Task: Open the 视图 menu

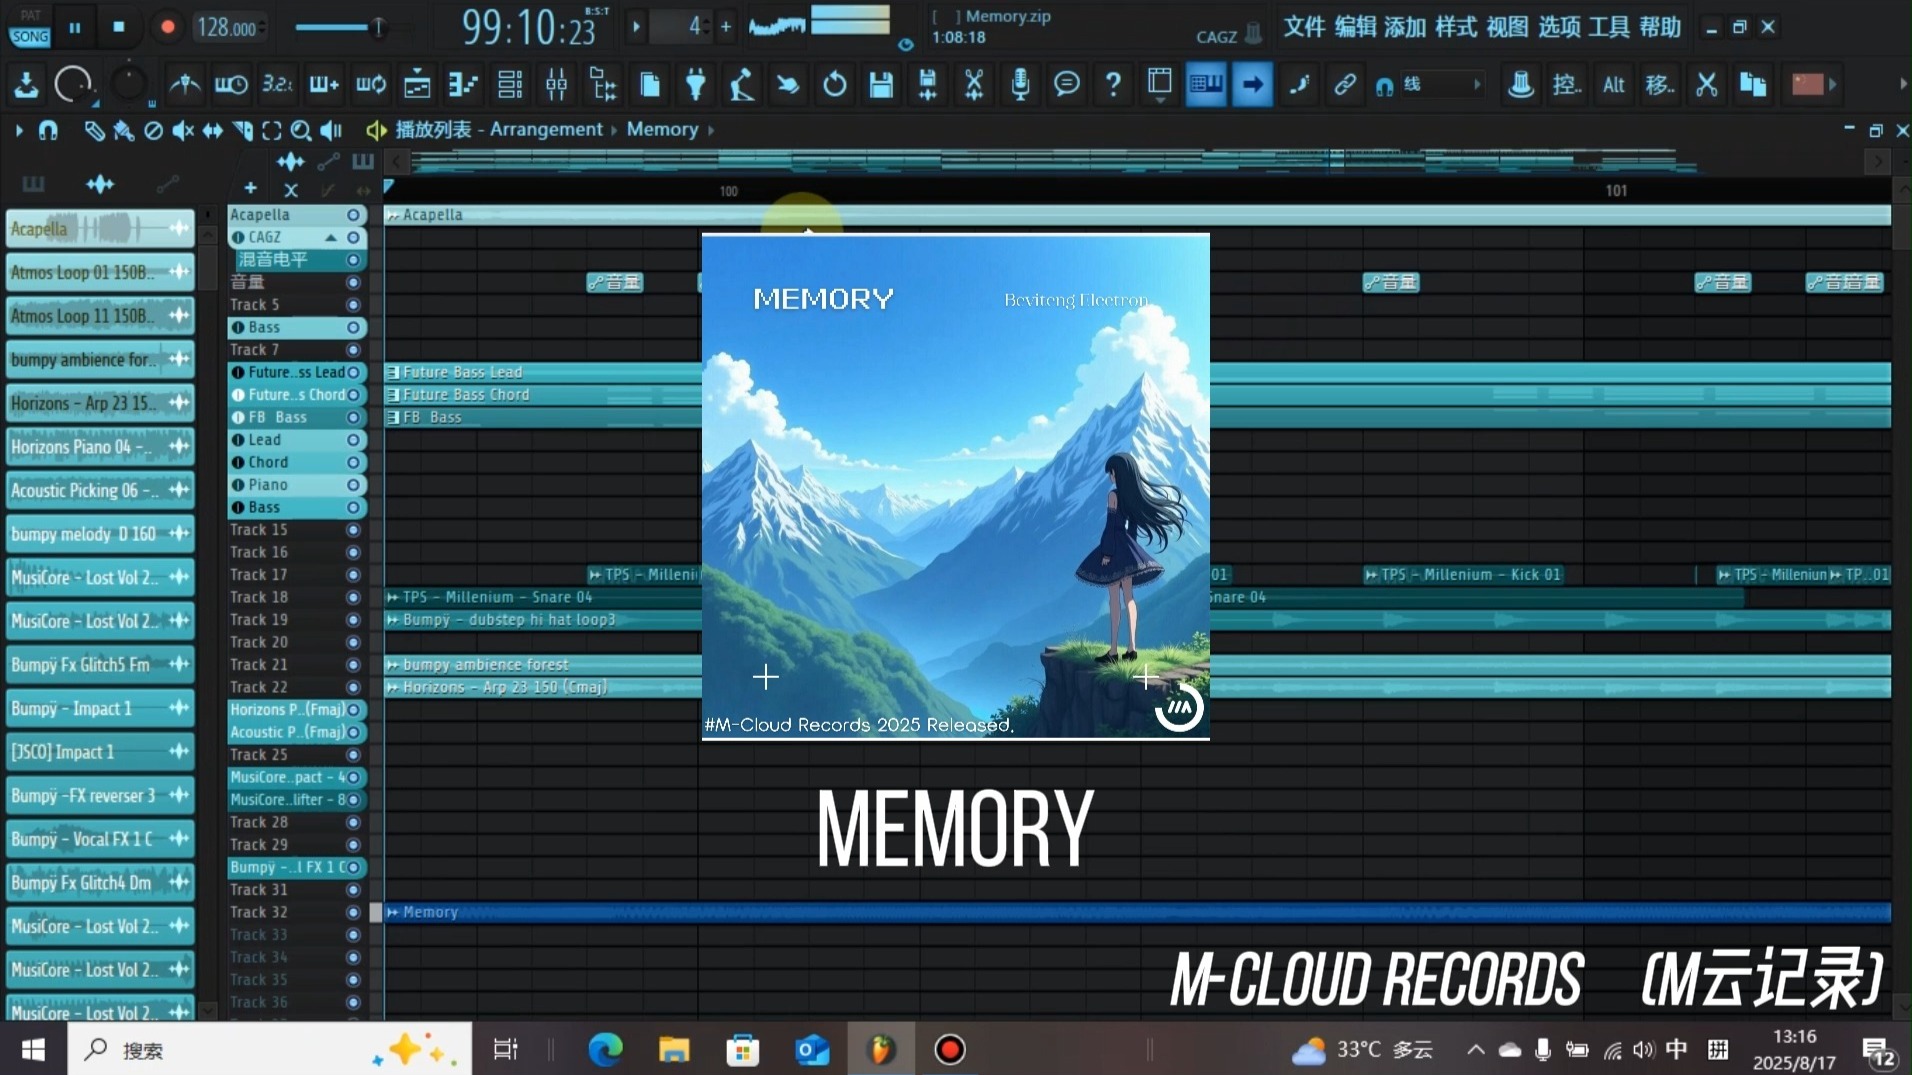Action: pos(1507,27)
